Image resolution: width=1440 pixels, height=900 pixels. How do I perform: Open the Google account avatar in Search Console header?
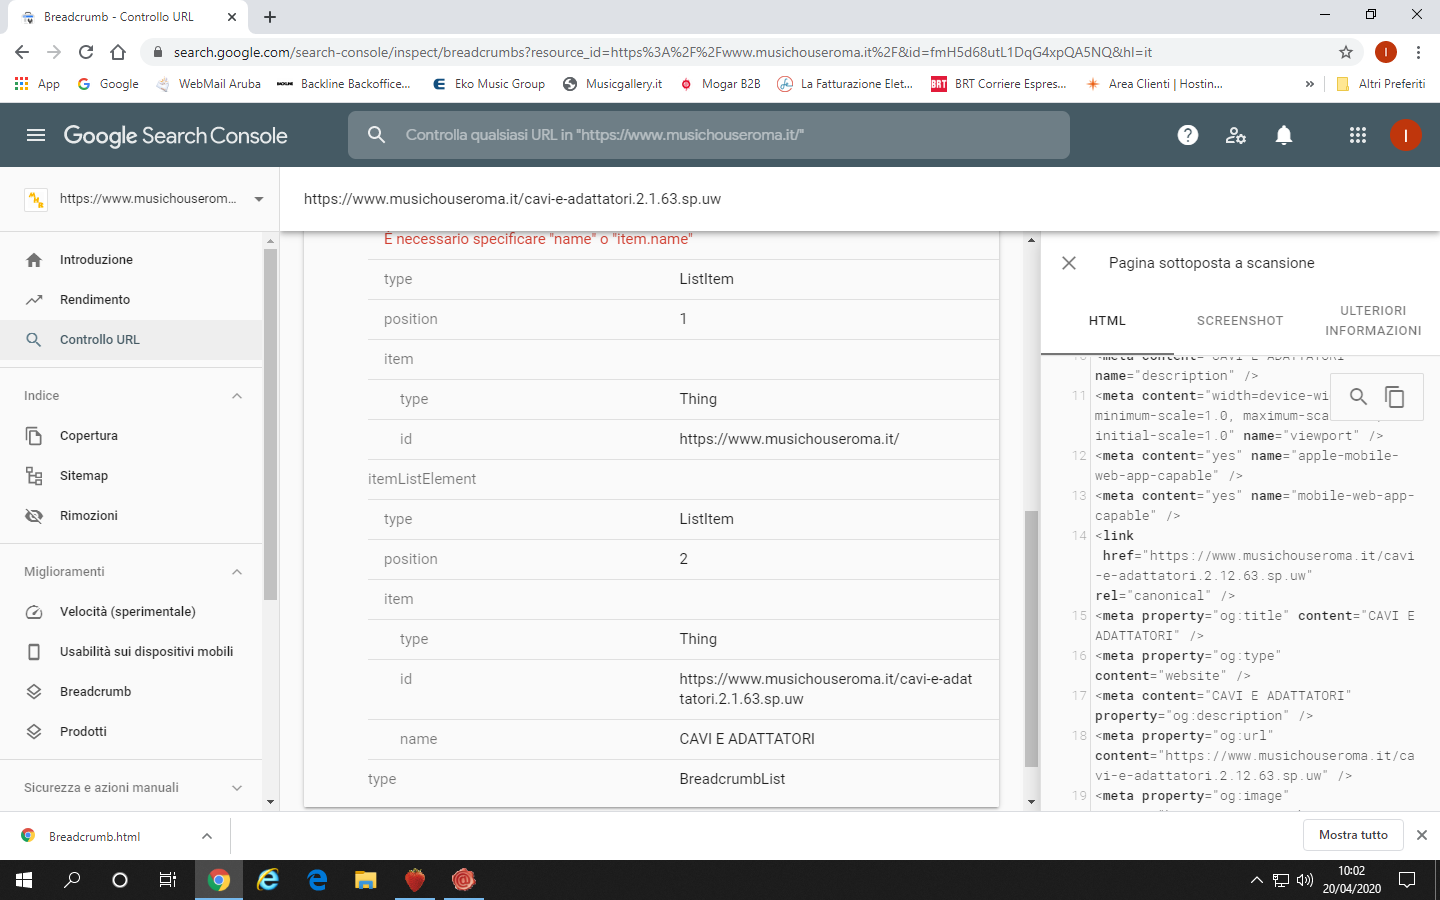coord(1405,135)
